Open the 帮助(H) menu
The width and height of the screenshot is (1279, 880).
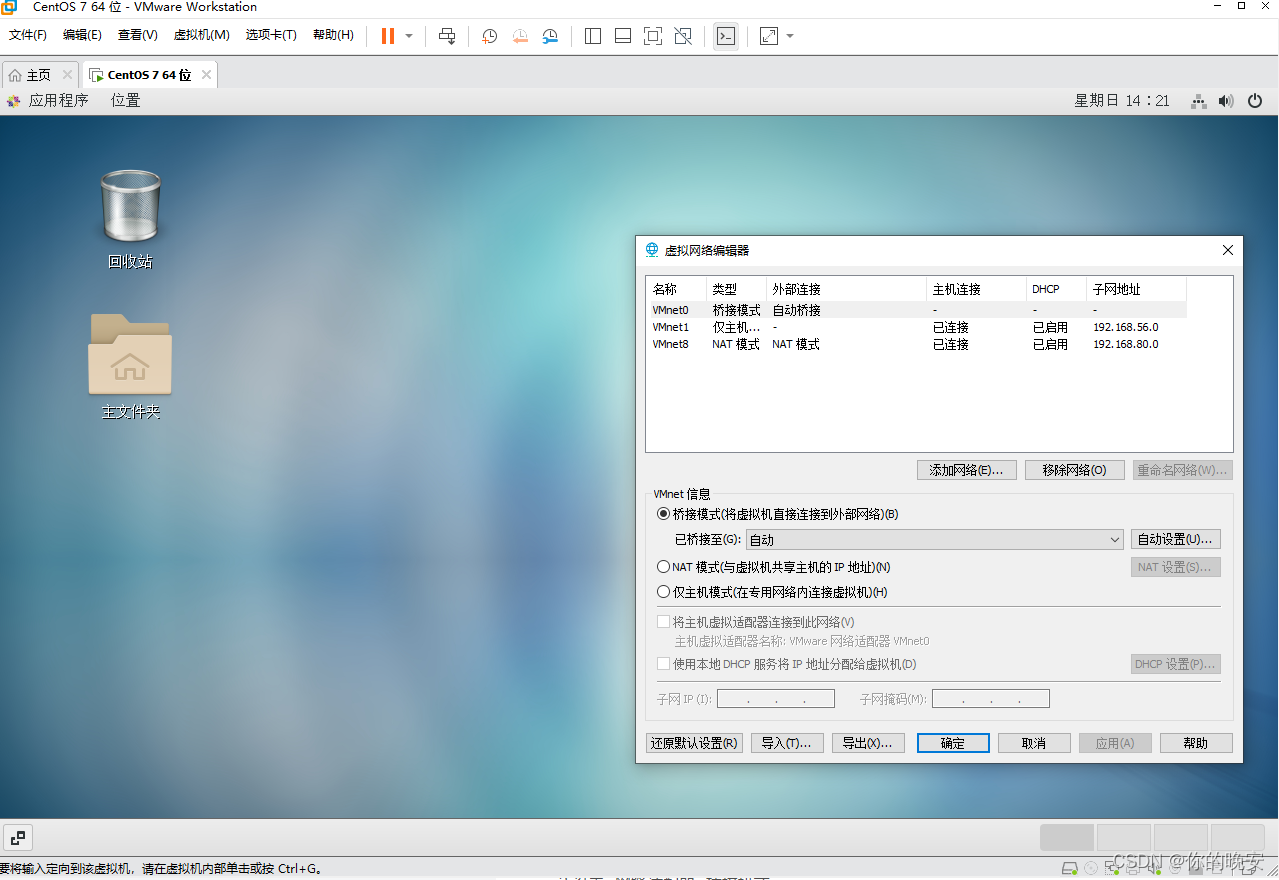pos(333,35)
